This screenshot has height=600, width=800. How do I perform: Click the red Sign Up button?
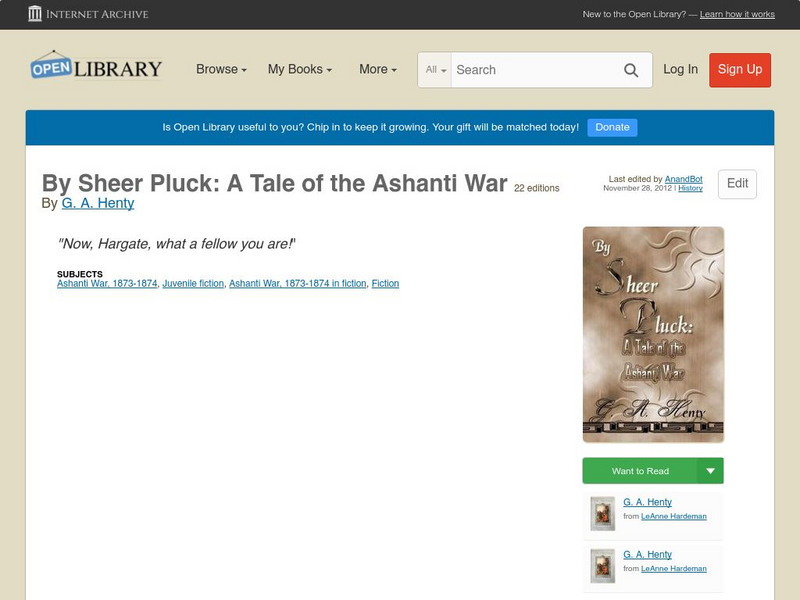point(740,70)
